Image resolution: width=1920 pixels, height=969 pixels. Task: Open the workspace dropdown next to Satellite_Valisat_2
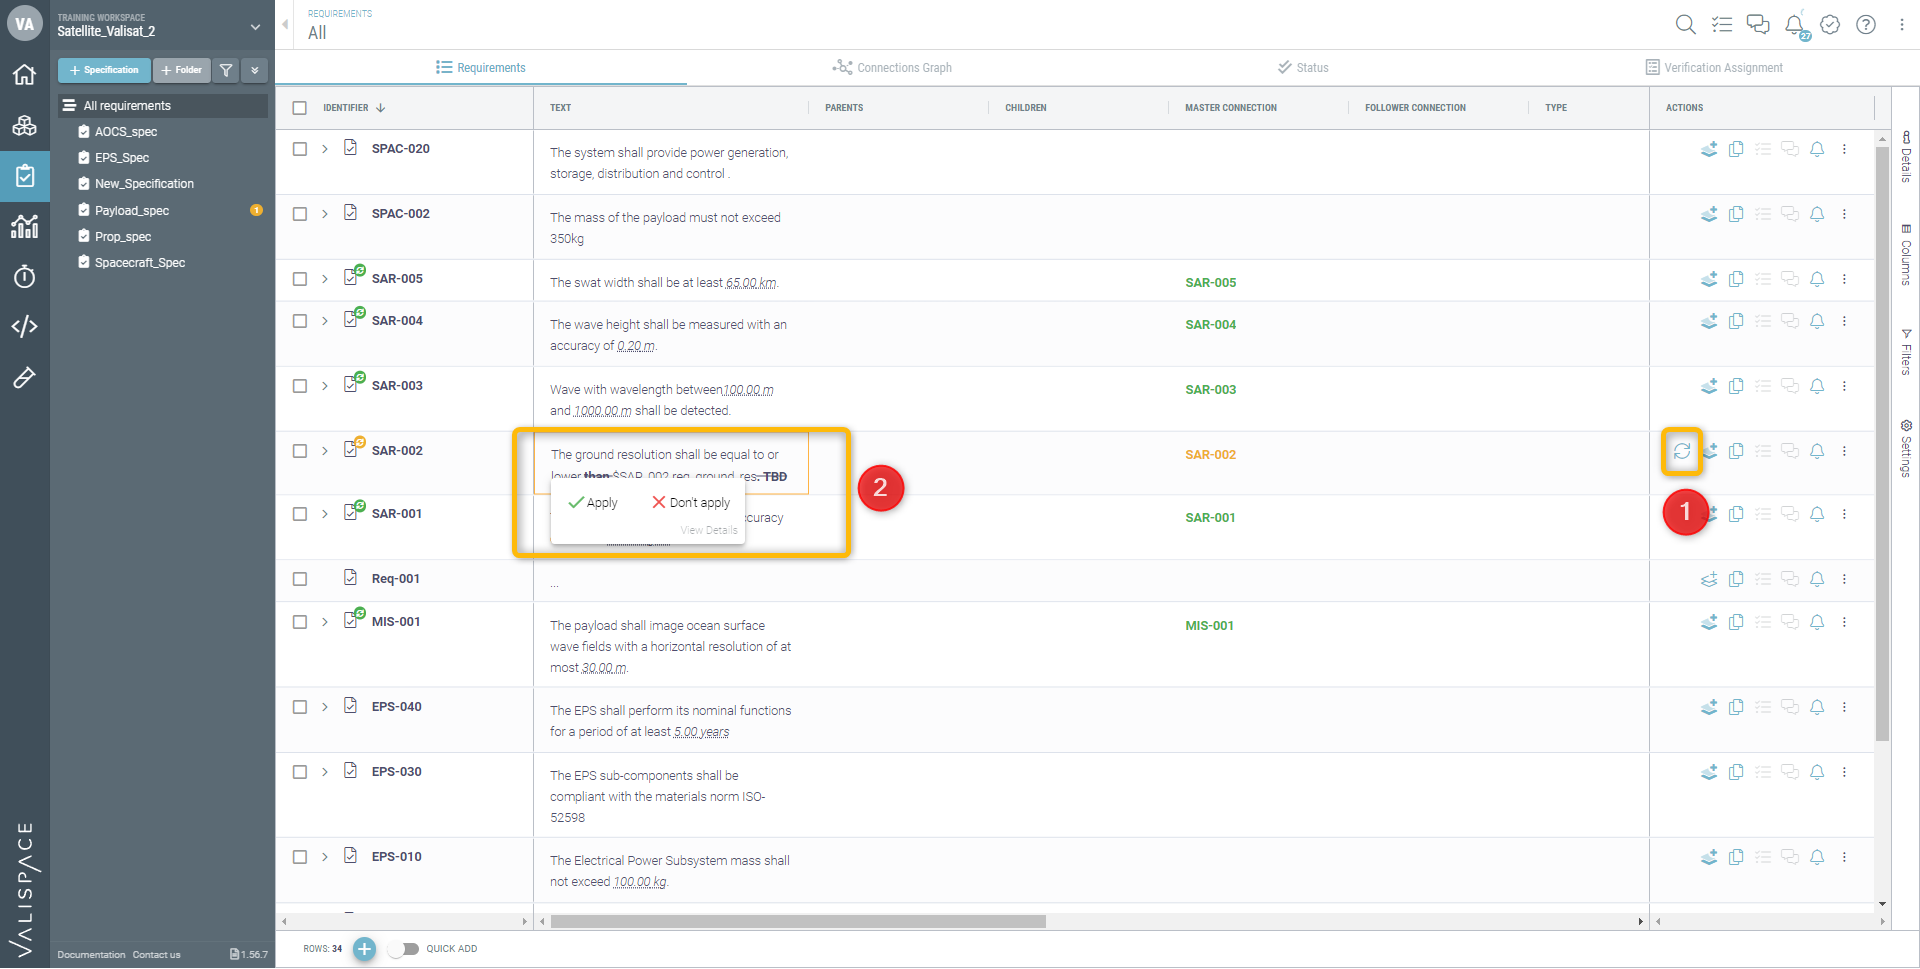(255, 27)
